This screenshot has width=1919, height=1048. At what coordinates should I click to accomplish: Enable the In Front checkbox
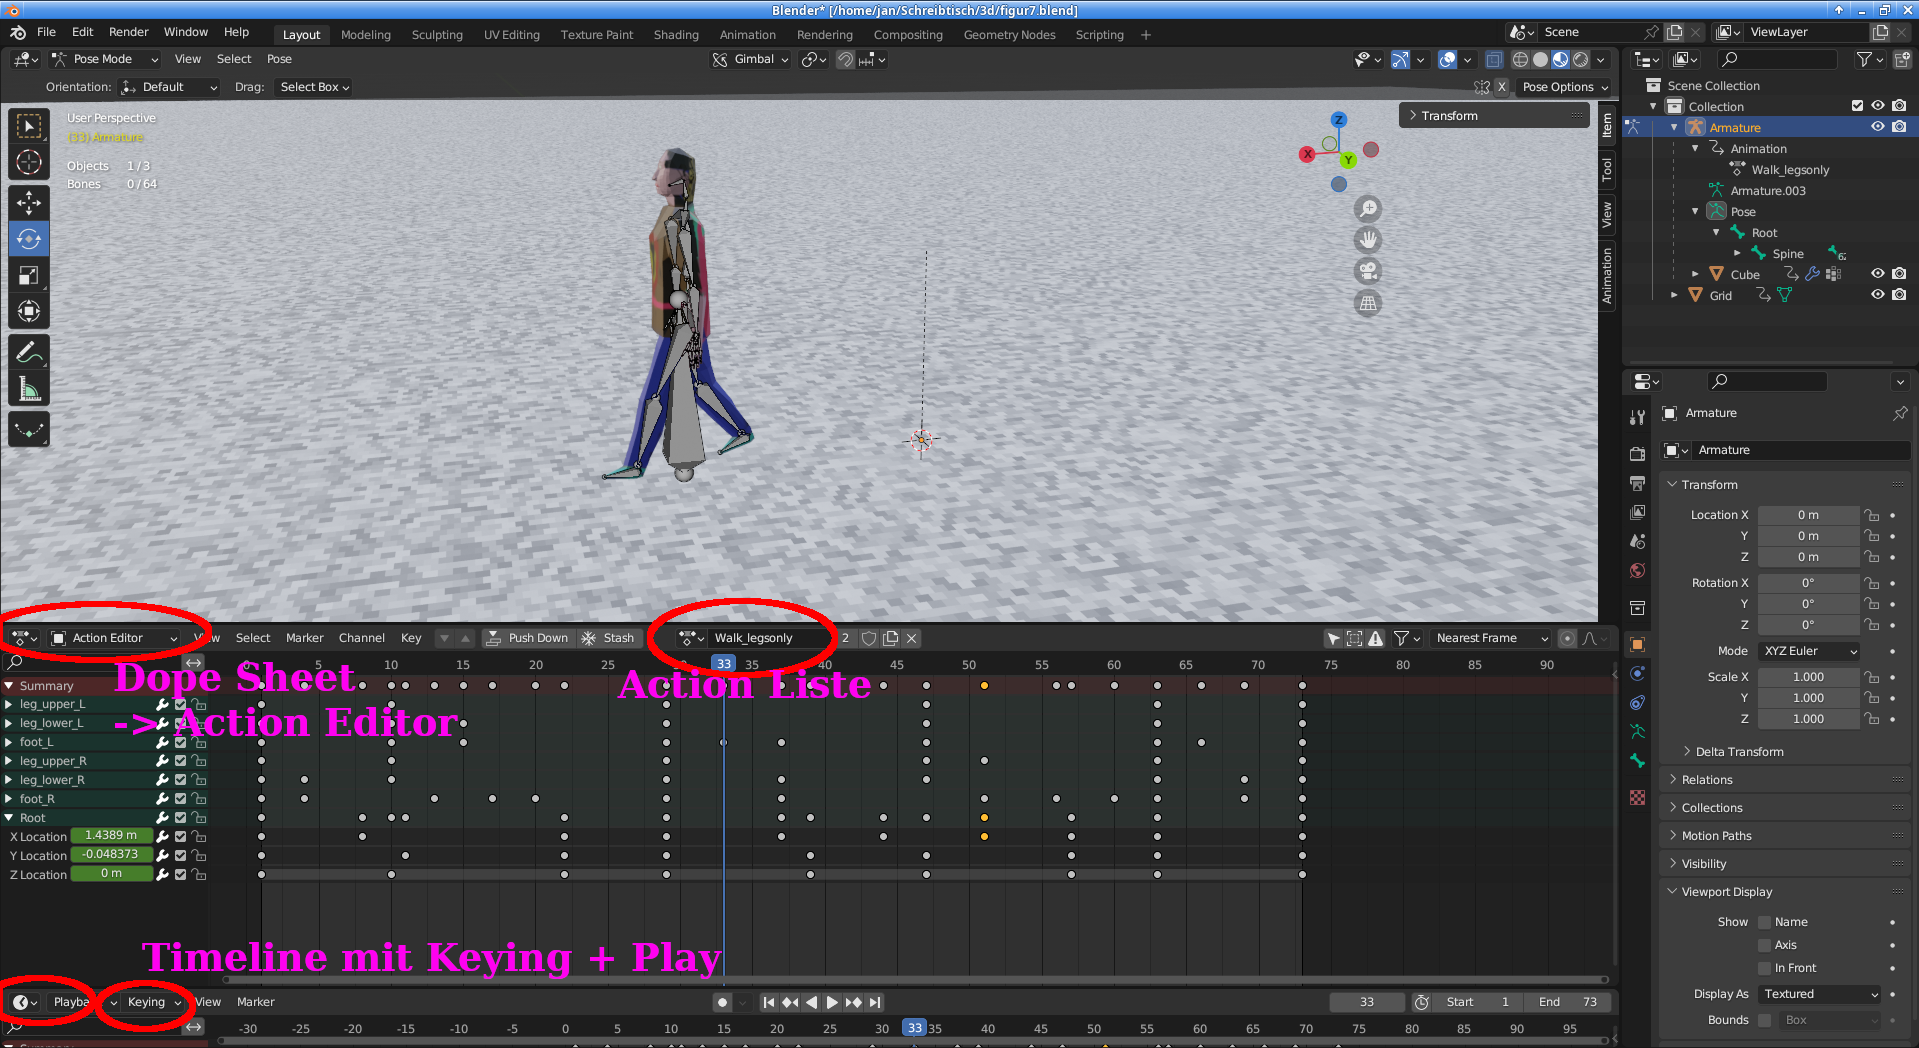(x=1765, y=968)
